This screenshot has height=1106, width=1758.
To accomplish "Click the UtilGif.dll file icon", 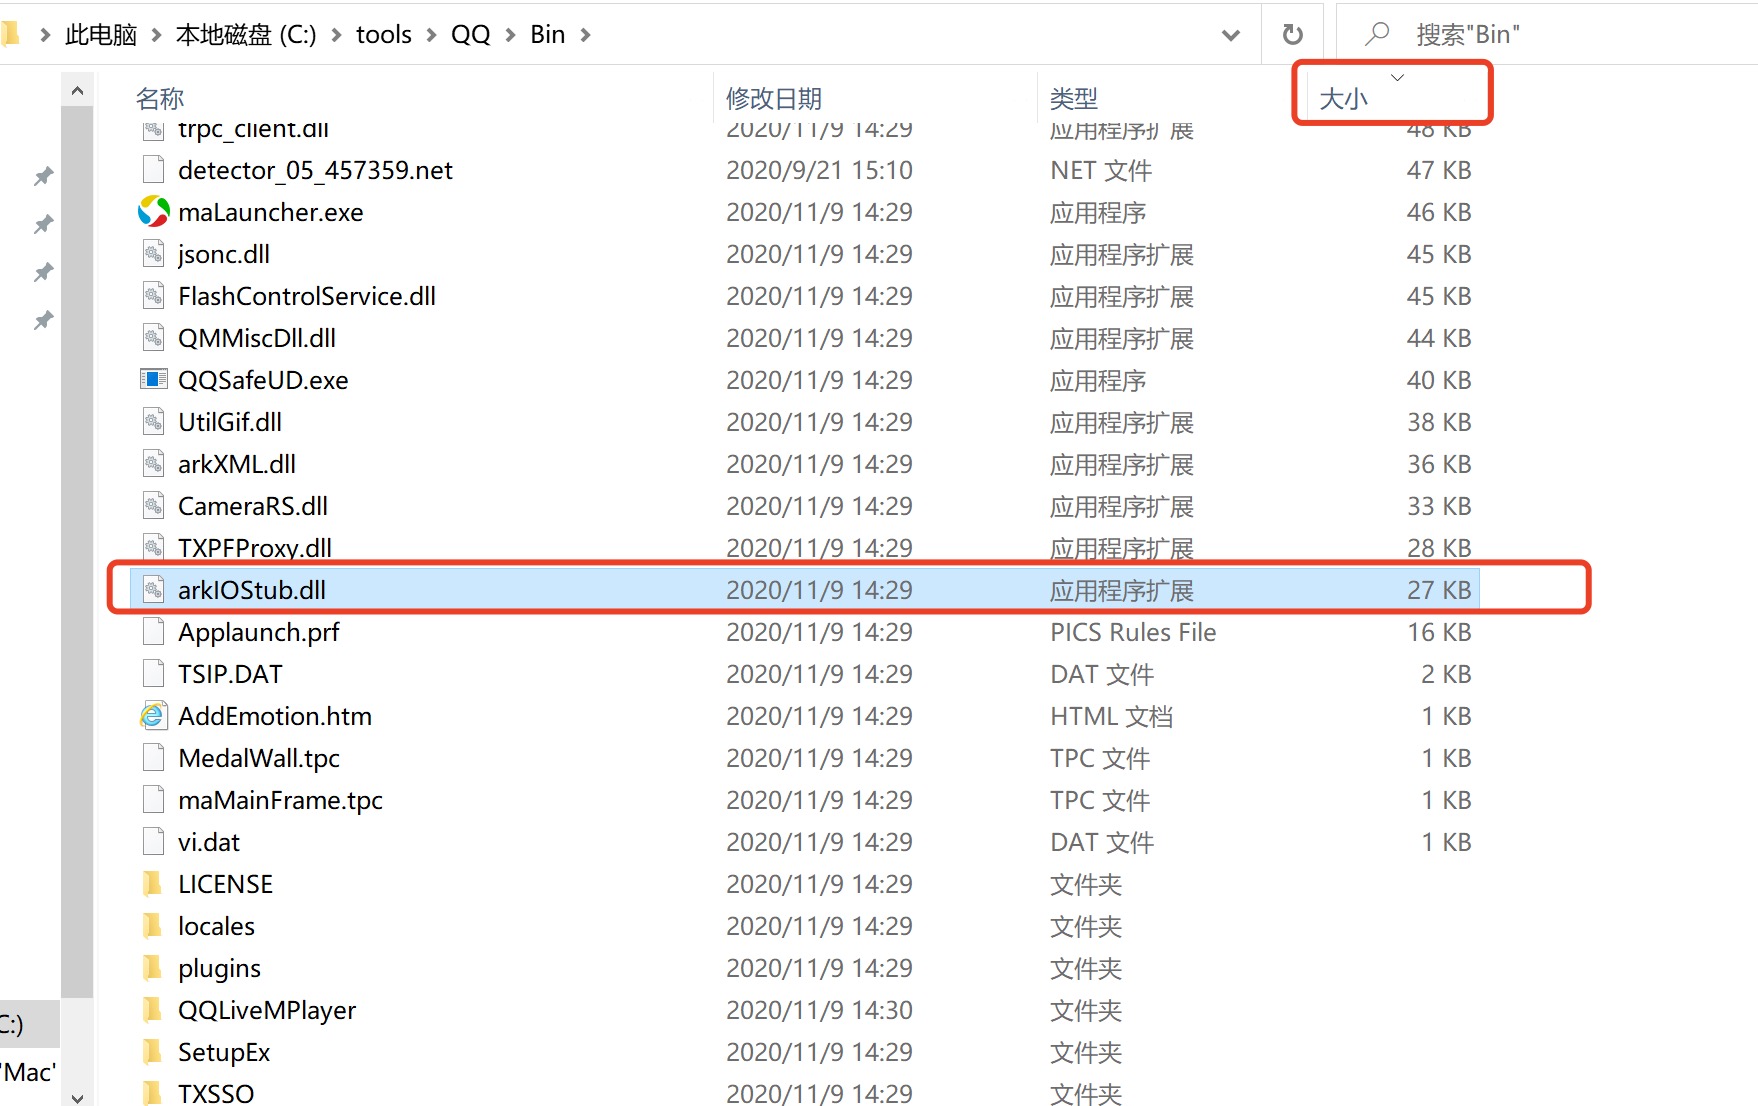I will (153, 422).
